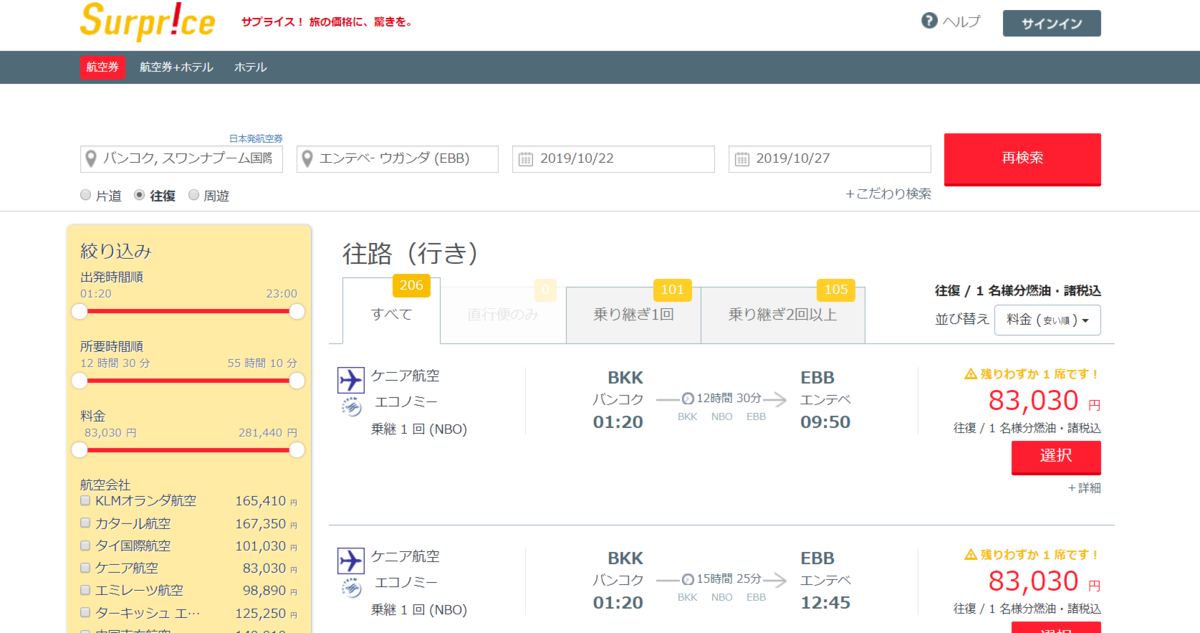Switch to the ホテル tab

click(x=250, y=67)
